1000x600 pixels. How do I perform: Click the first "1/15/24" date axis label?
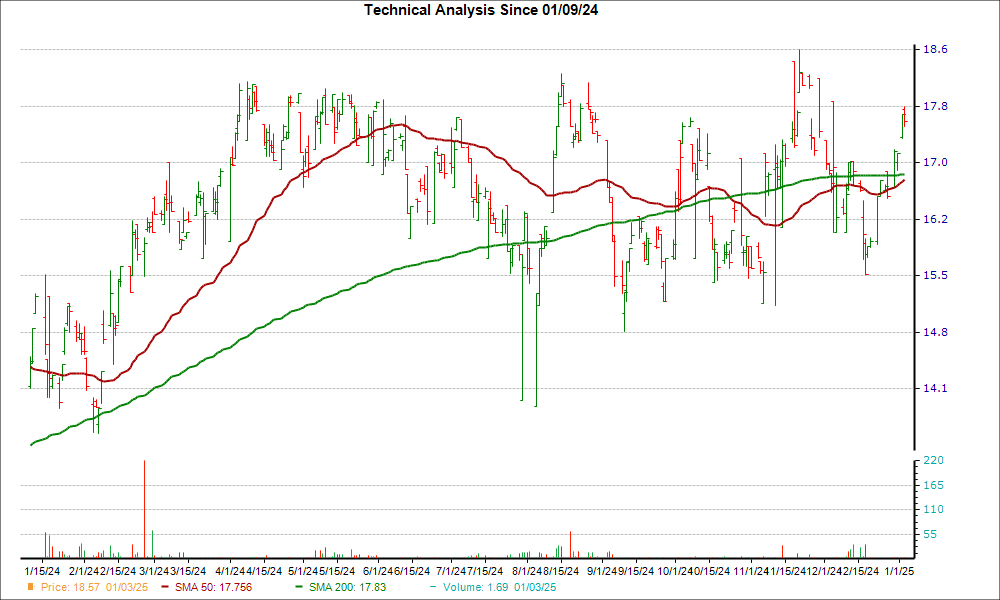pos(42,570)
